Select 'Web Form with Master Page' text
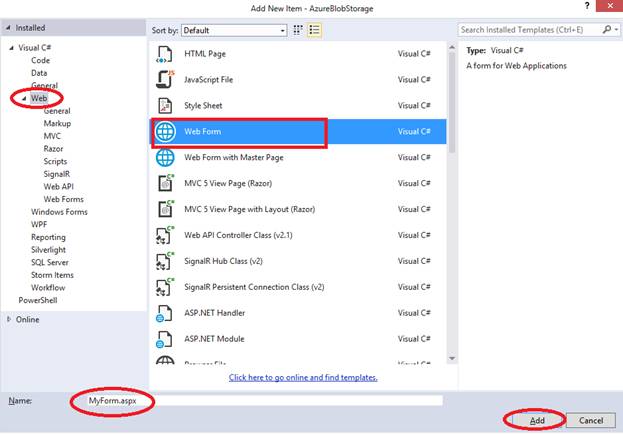 tap(234, 157)
